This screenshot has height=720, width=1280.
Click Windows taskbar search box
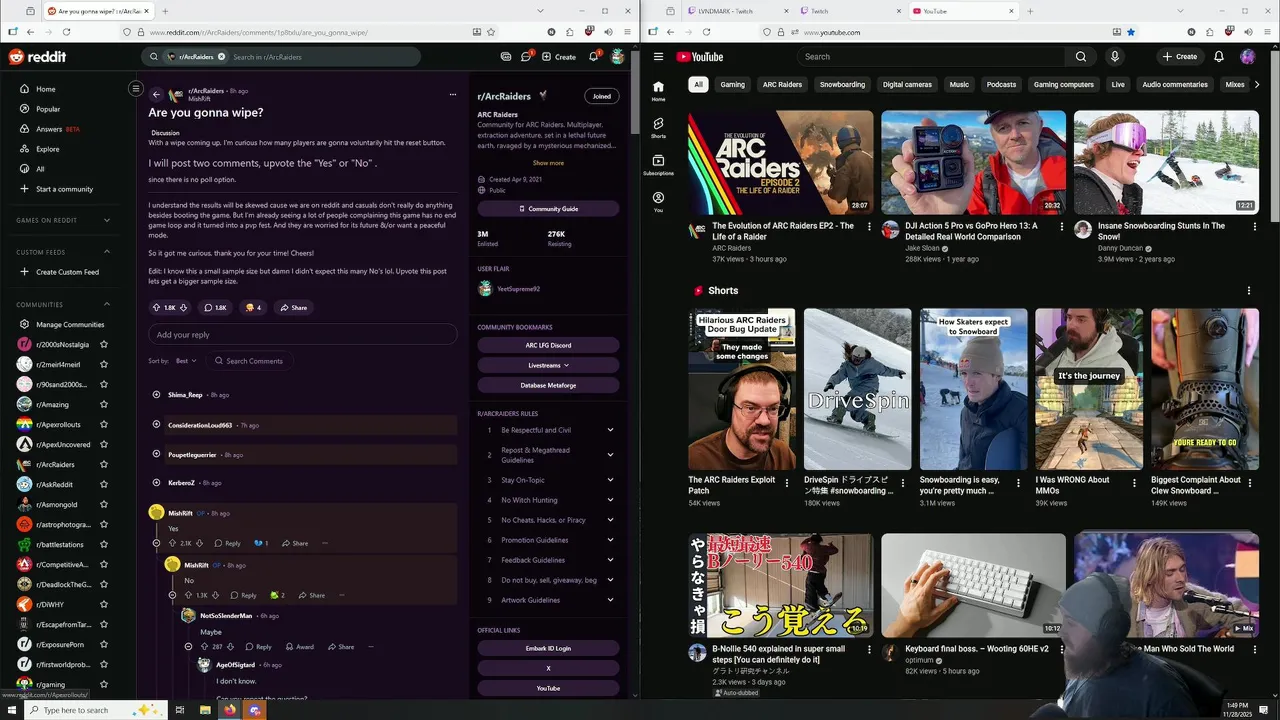95,710
